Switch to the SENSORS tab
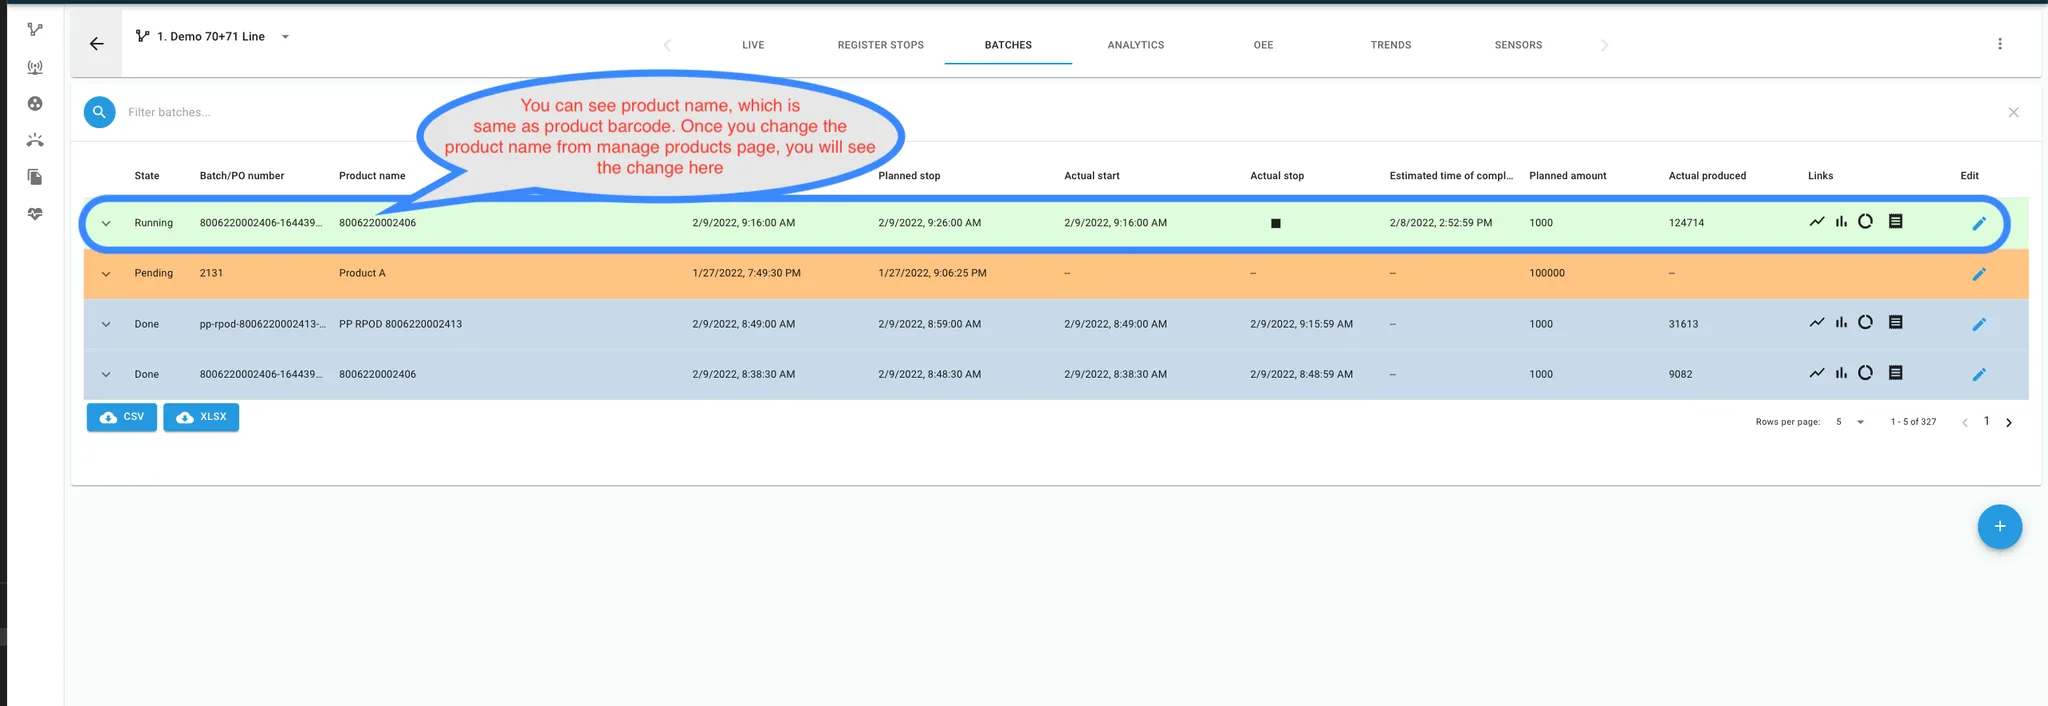2048x706 pixels. pos(1518,45)
